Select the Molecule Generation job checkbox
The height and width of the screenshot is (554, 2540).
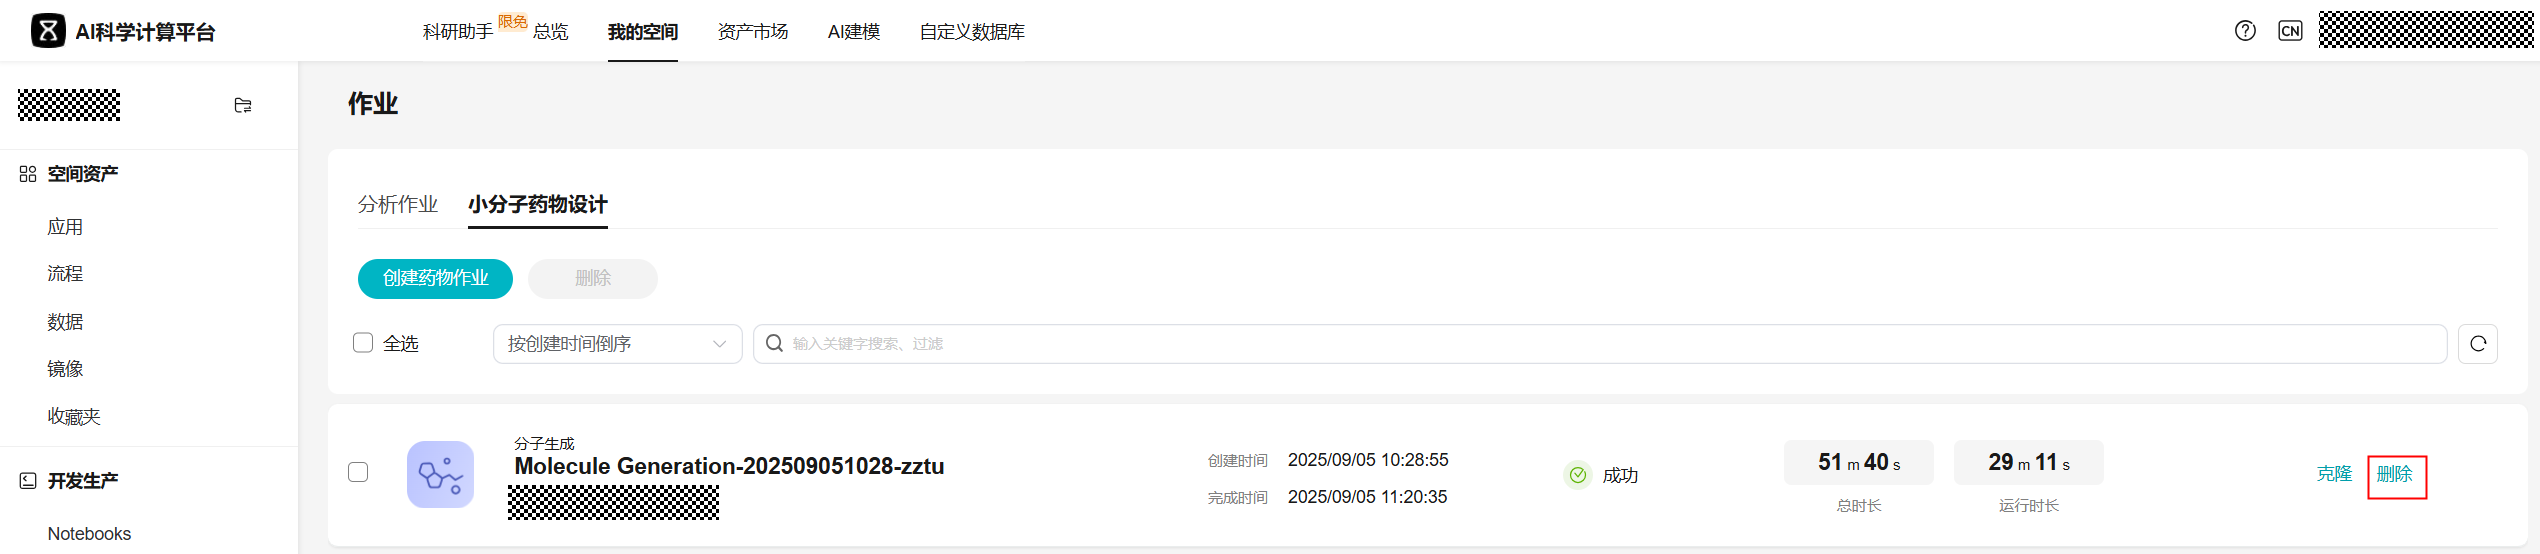(358, 472)
